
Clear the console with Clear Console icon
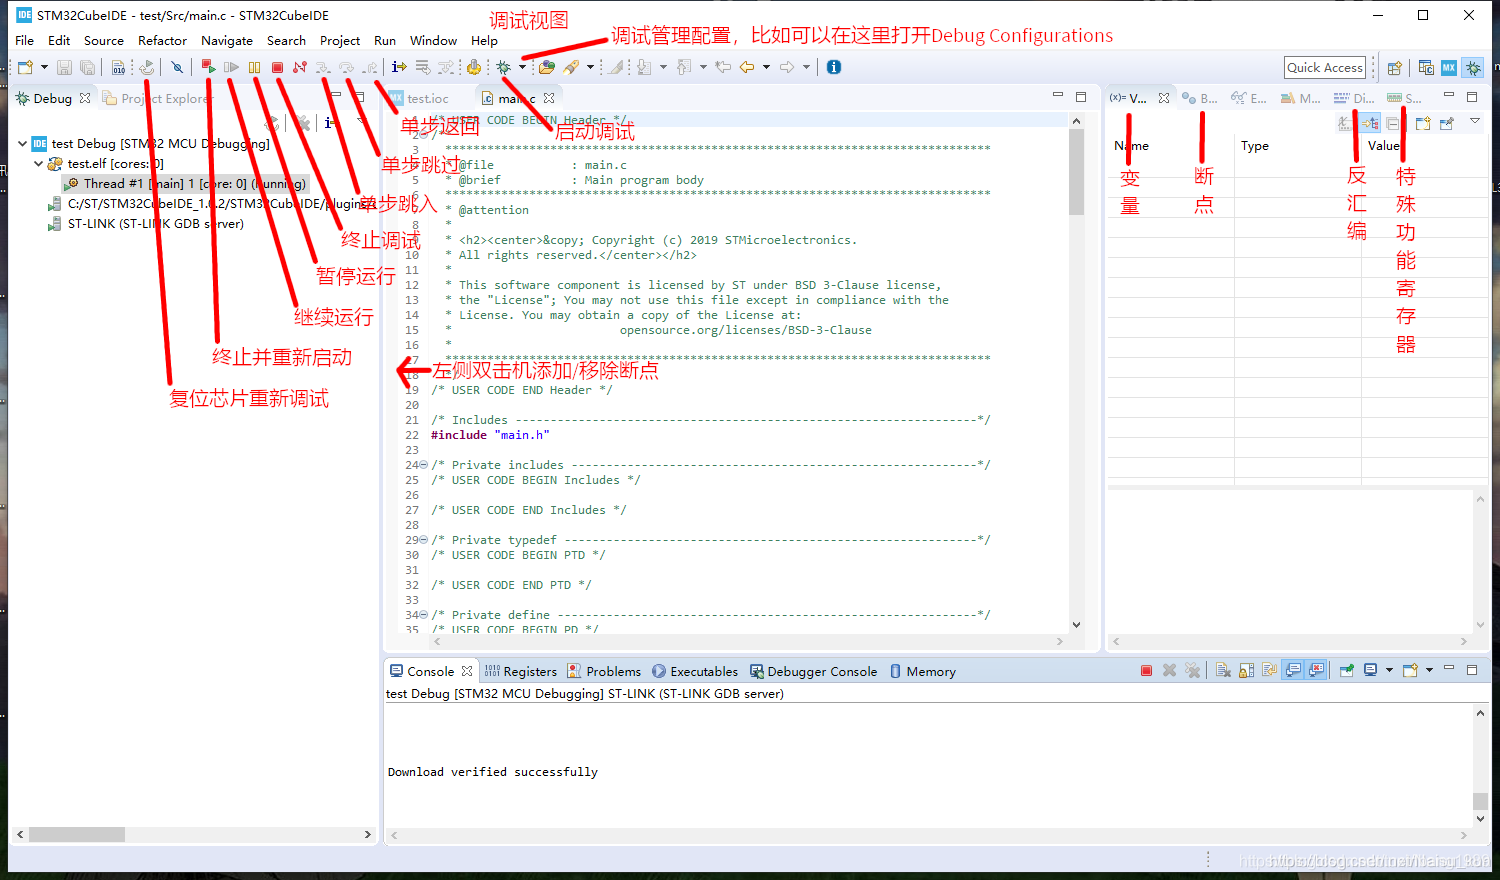(x=1223, y=670)
